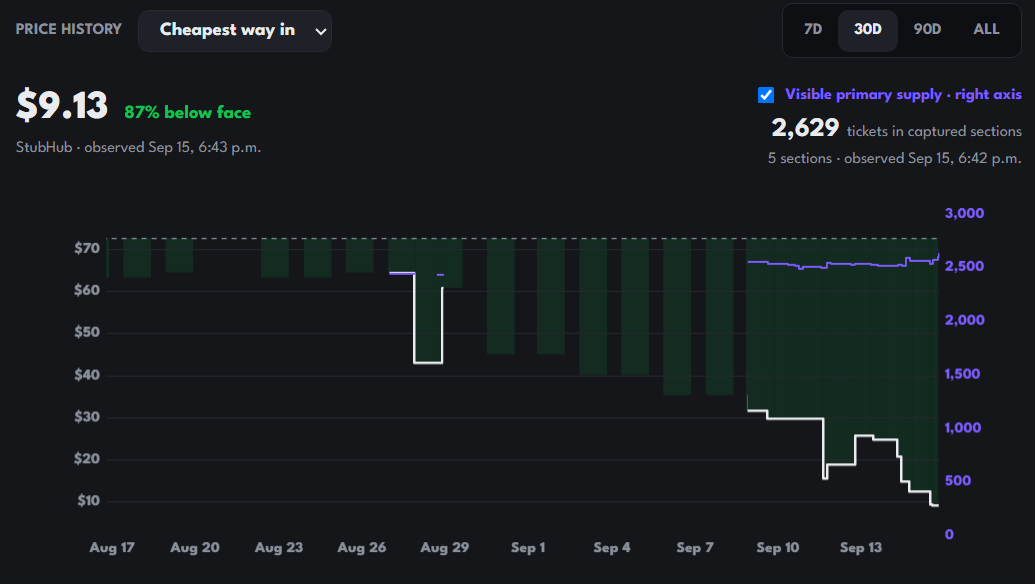Click the 1,000 supply axis label
The height and width of the screenshot is (584, 1035).
pos(962,428)
